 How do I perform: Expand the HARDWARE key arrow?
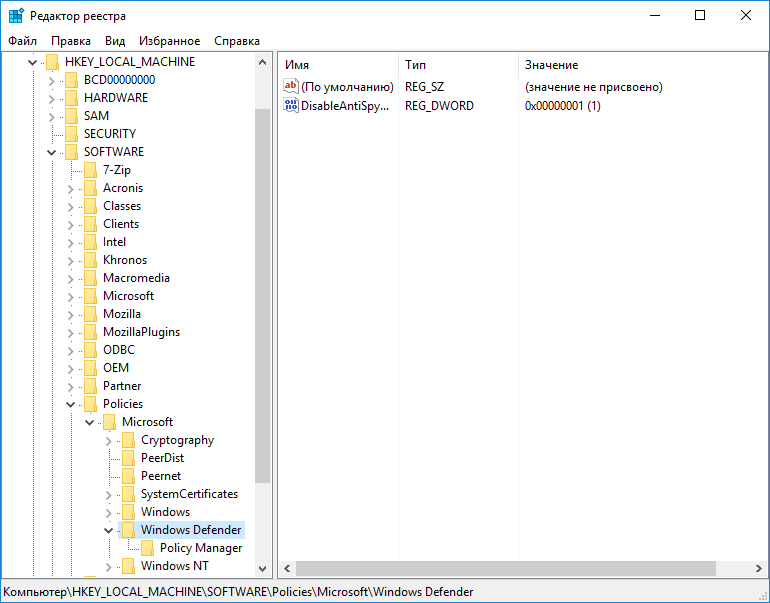[51, 98]
